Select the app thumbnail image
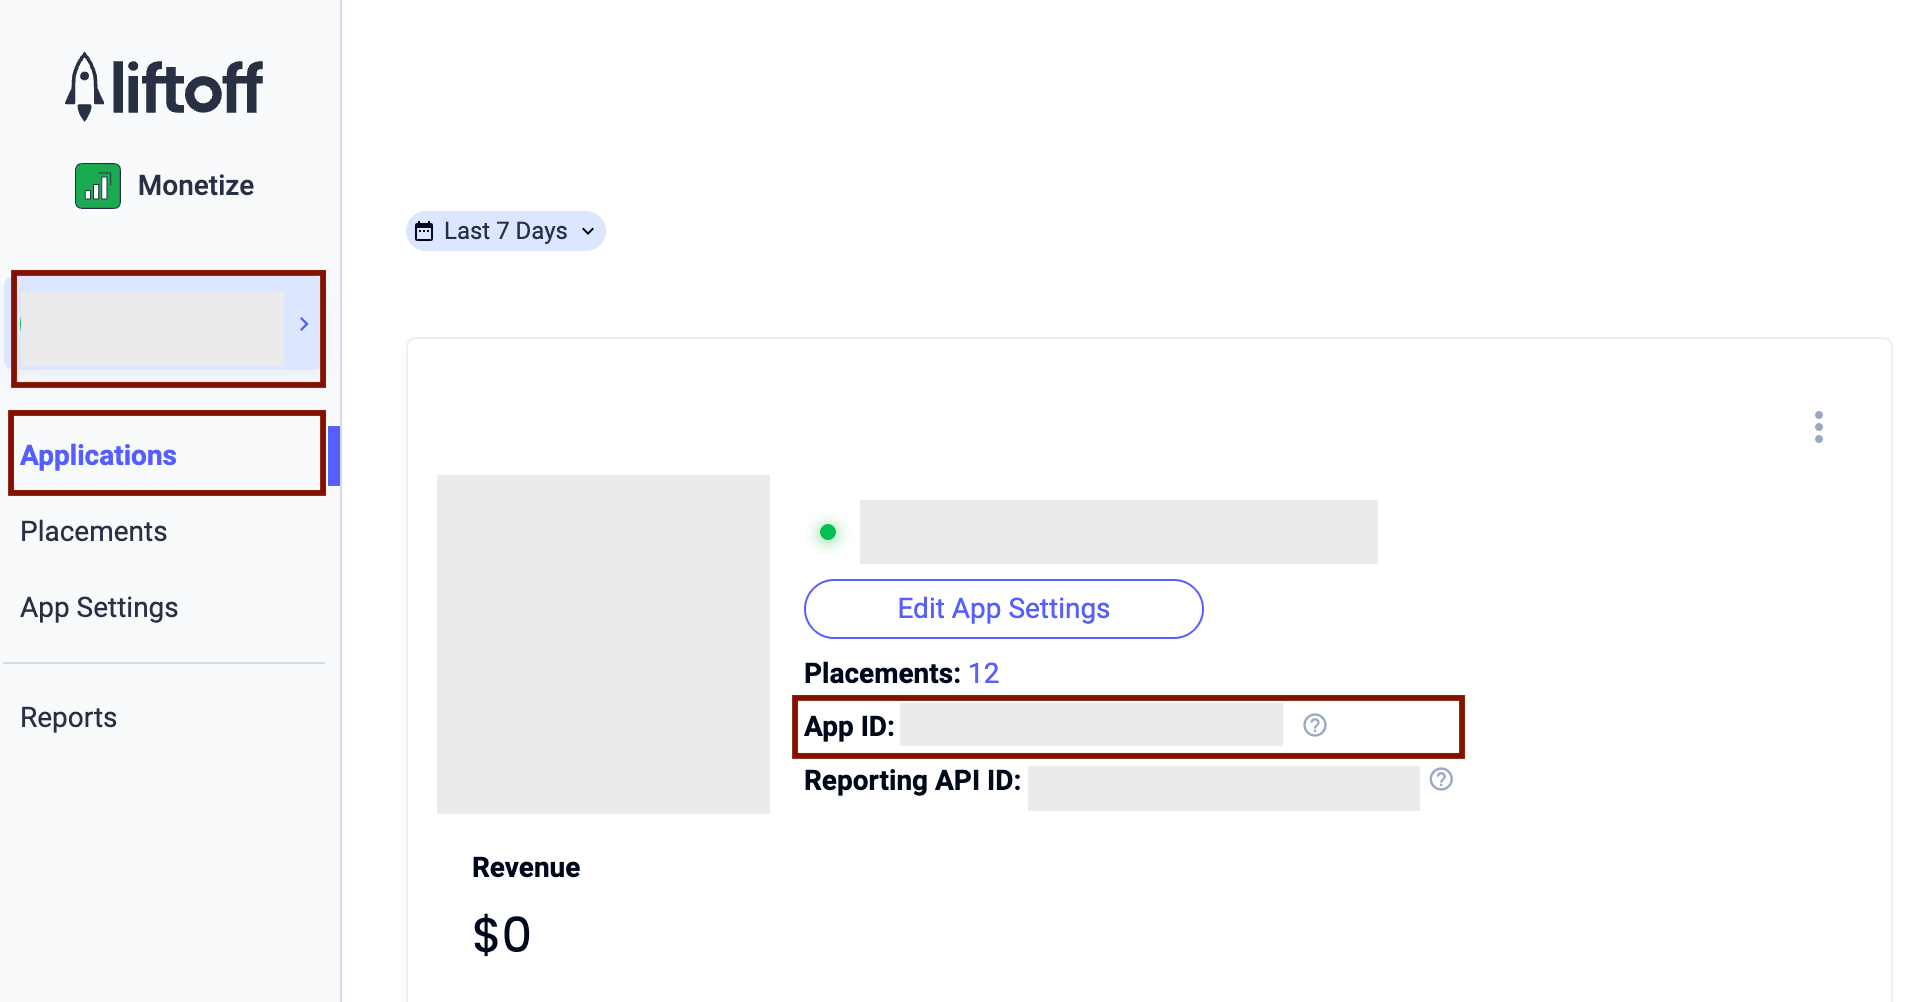Screen dimensions: 1908x1002 pyautogui.click(x=602, y=644)
